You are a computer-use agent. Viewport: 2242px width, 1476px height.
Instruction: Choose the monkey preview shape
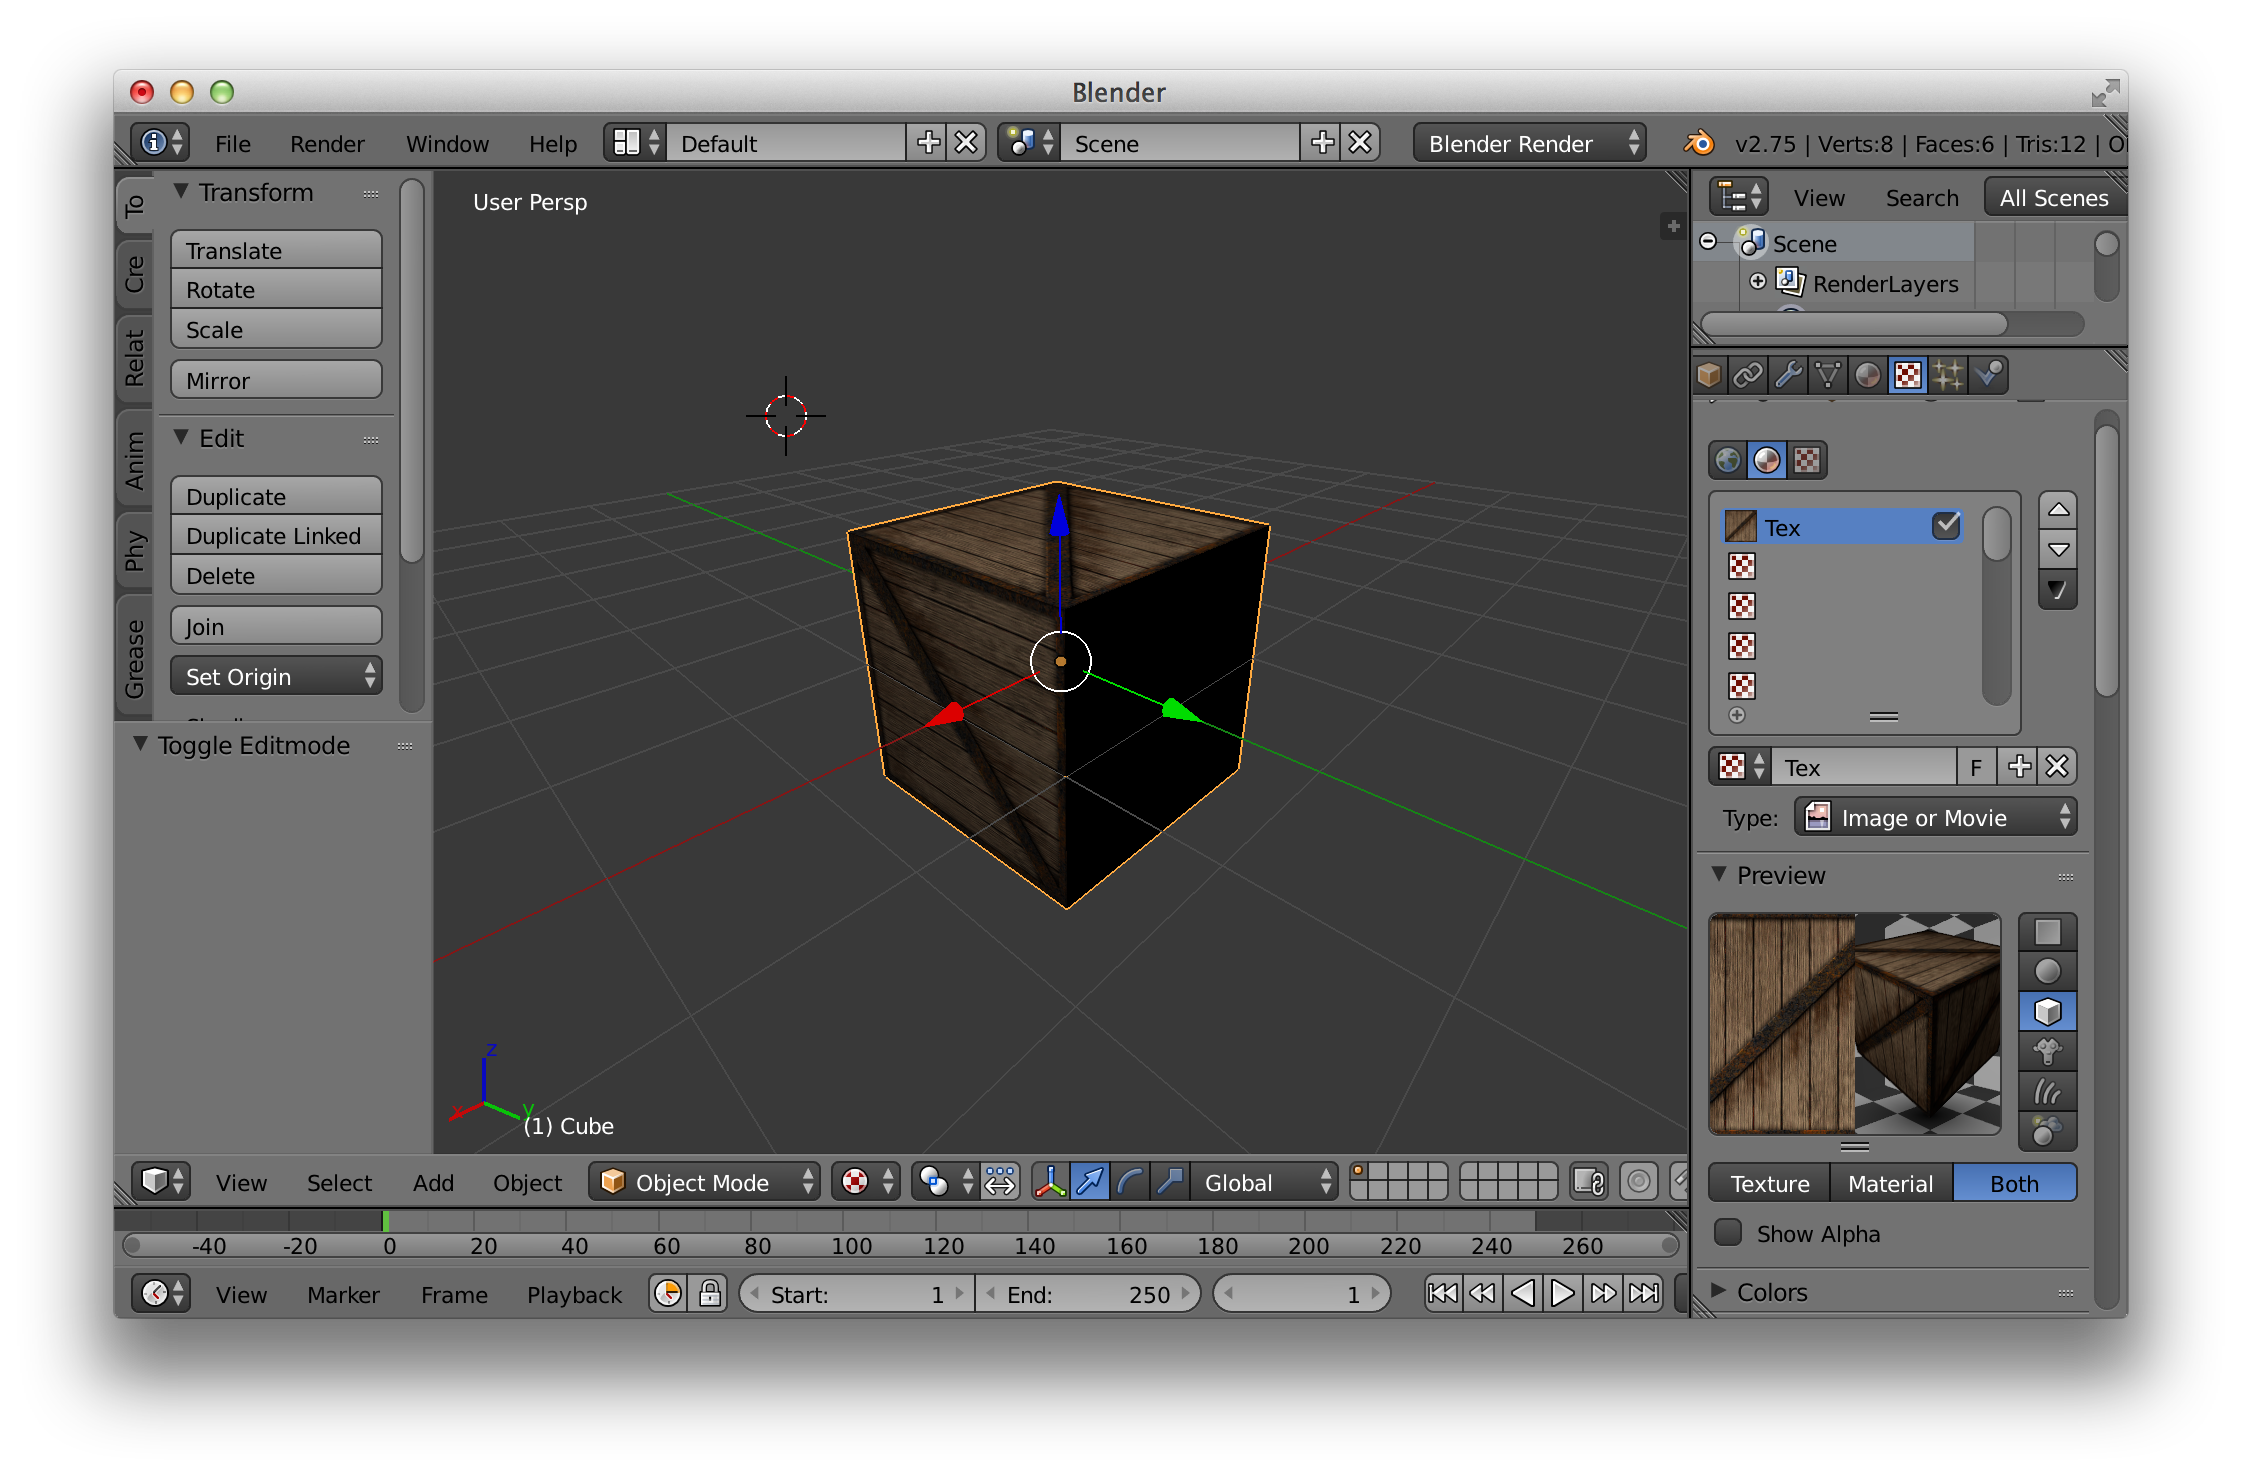click(2047, 1052)
